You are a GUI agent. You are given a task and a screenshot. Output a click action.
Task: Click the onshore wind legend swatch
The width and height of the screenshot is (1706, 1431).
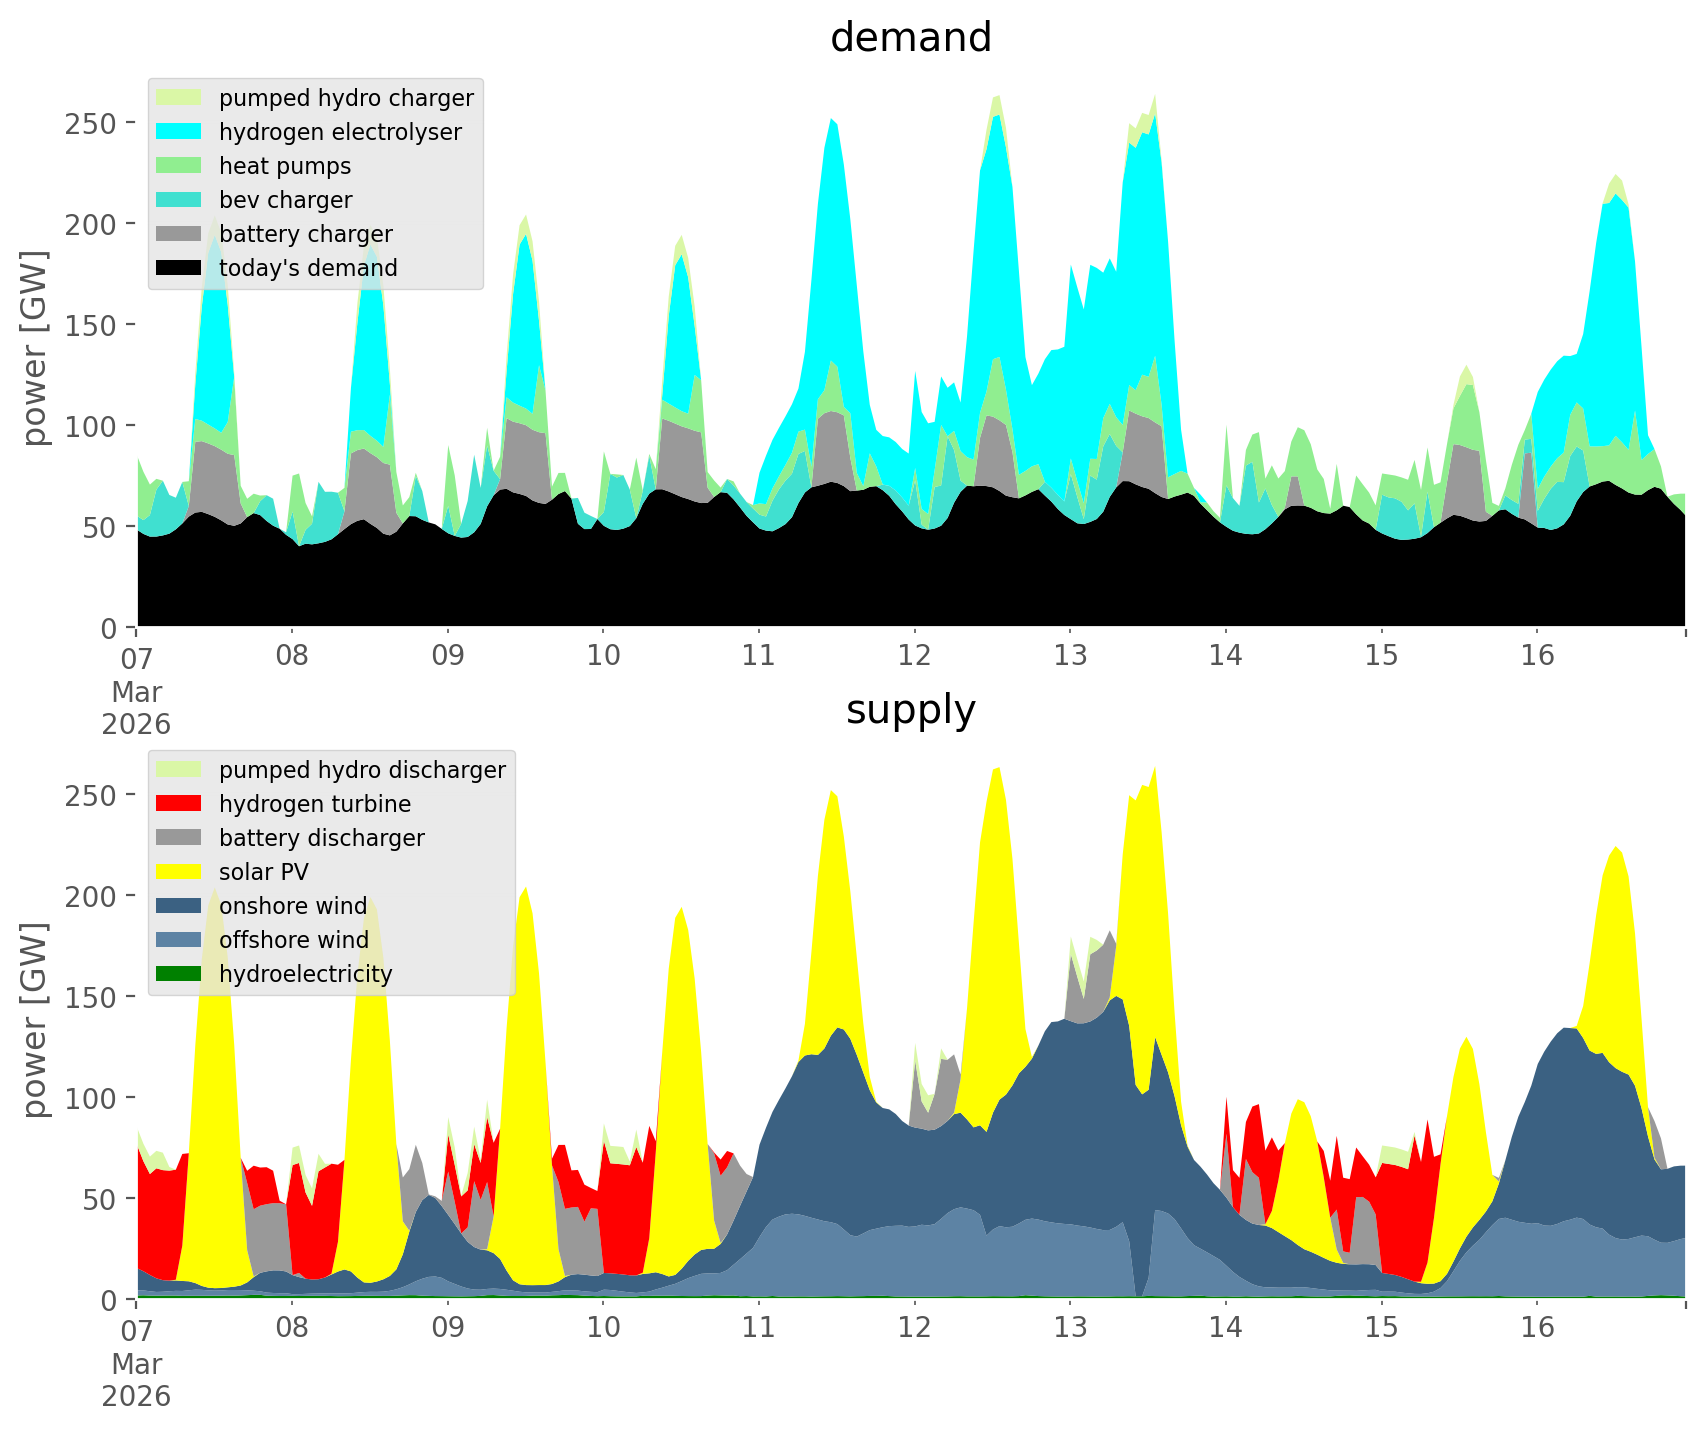(179, 906)
